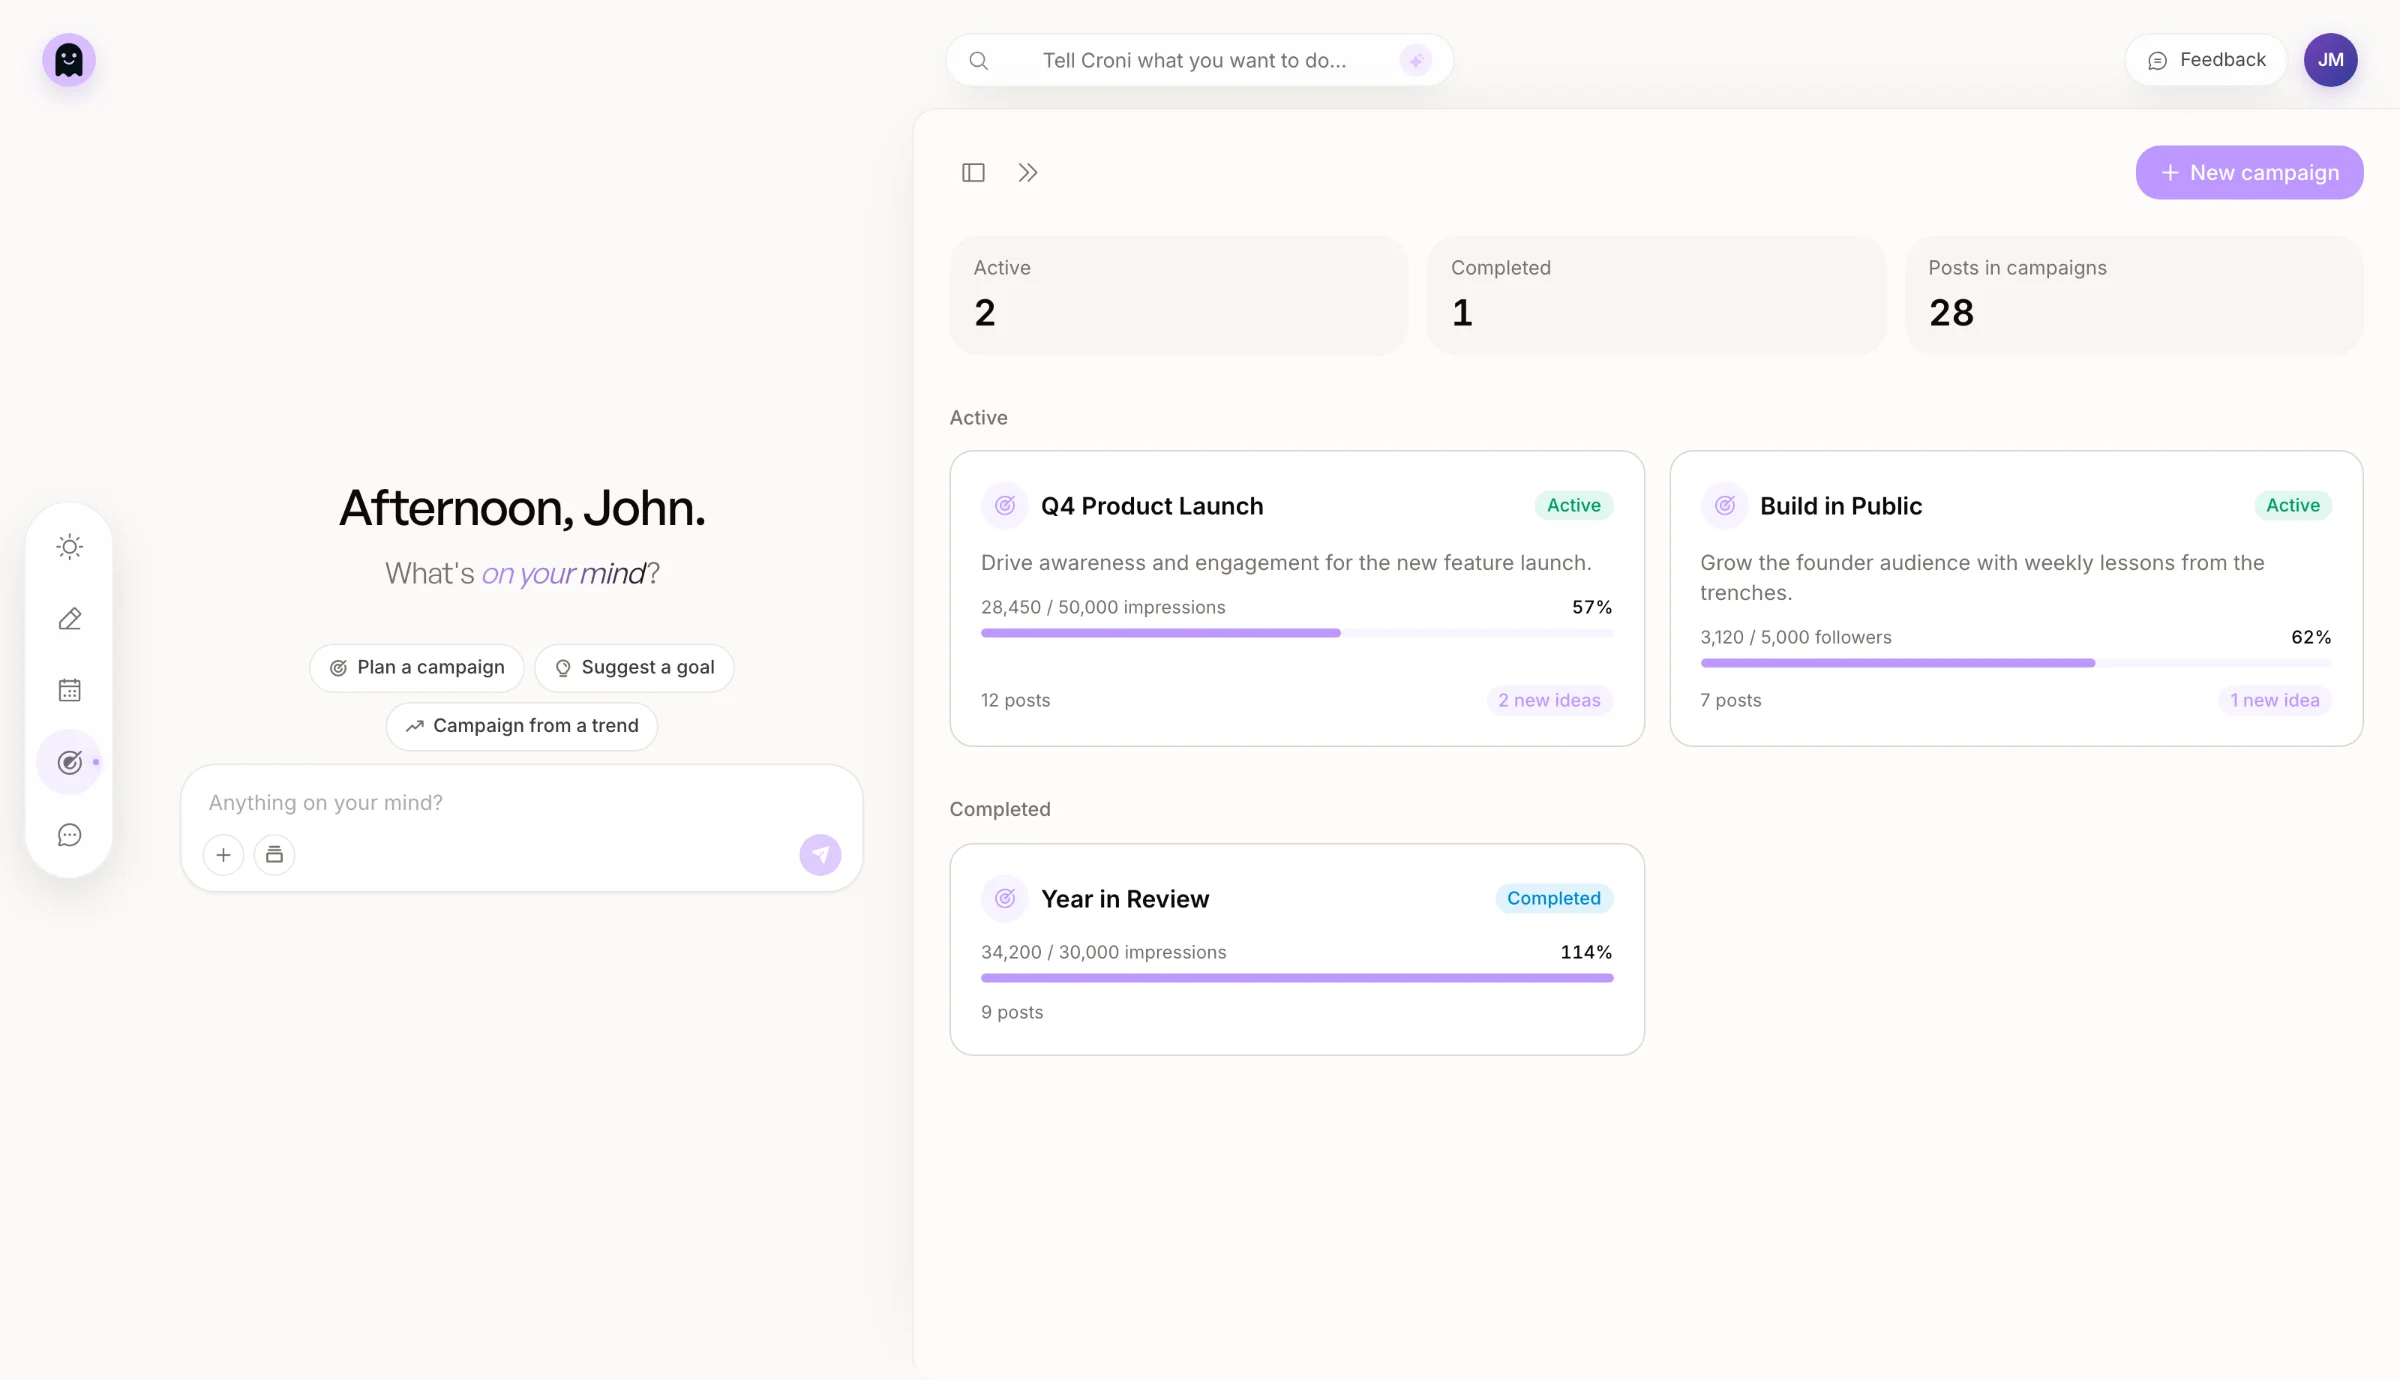This screenshot has width=2400, height=1380.
Task: Click the Completed count stat card
Action: [1656, 295]
